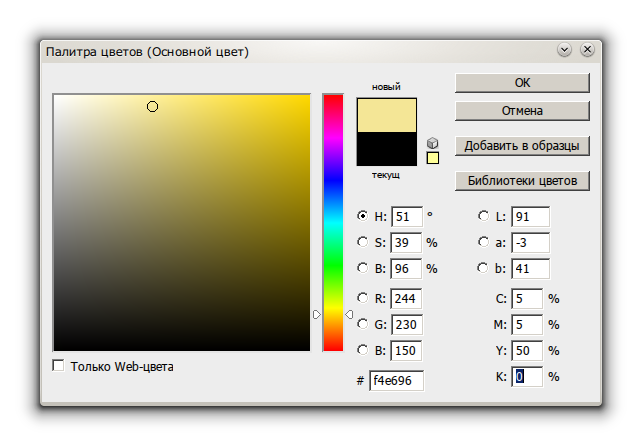Select the R red radio button
The width and height of the screenshot is (642, 446).
click(362, 297)
